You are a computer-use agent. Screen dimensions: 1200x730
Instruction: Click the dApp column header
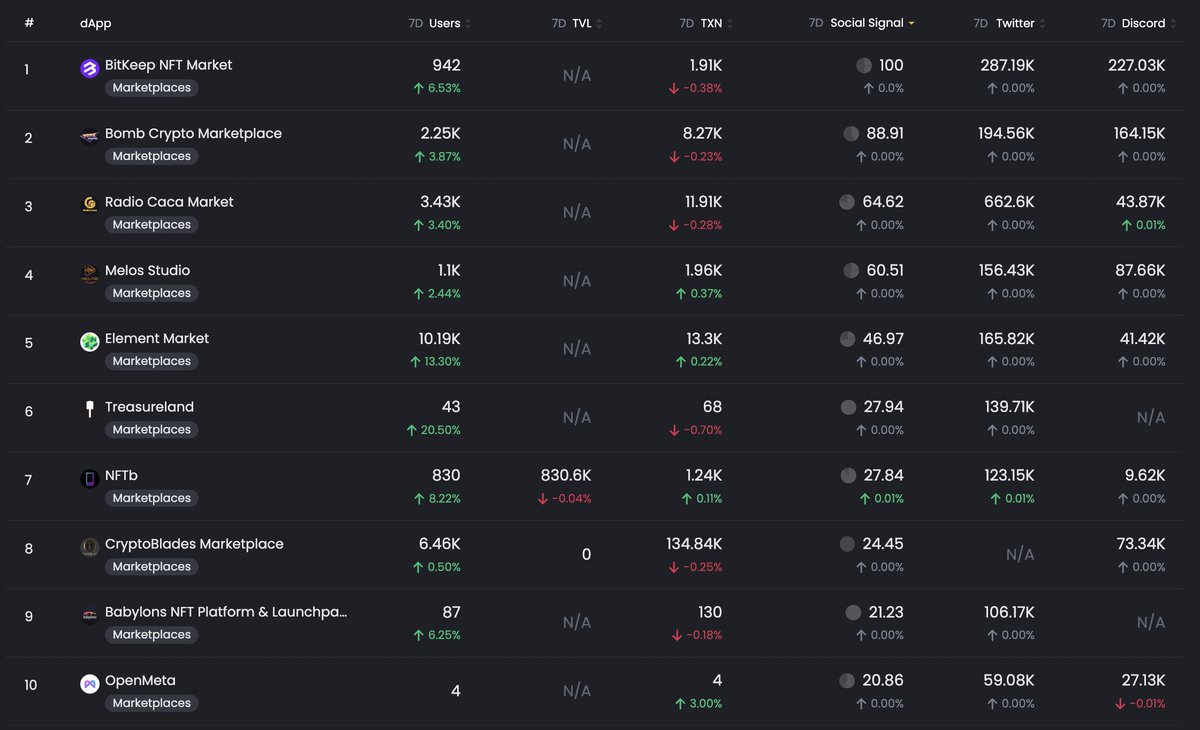(x=95, y=23)
